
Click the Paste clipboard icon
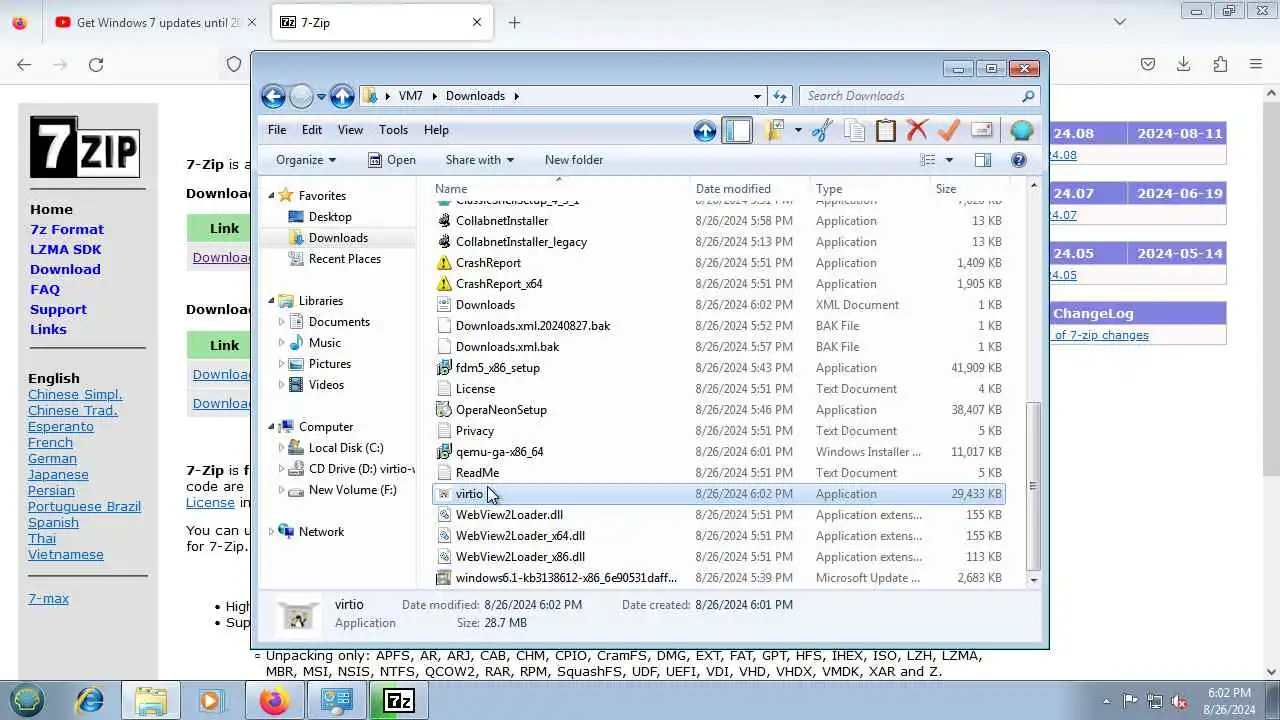[886, 130]
